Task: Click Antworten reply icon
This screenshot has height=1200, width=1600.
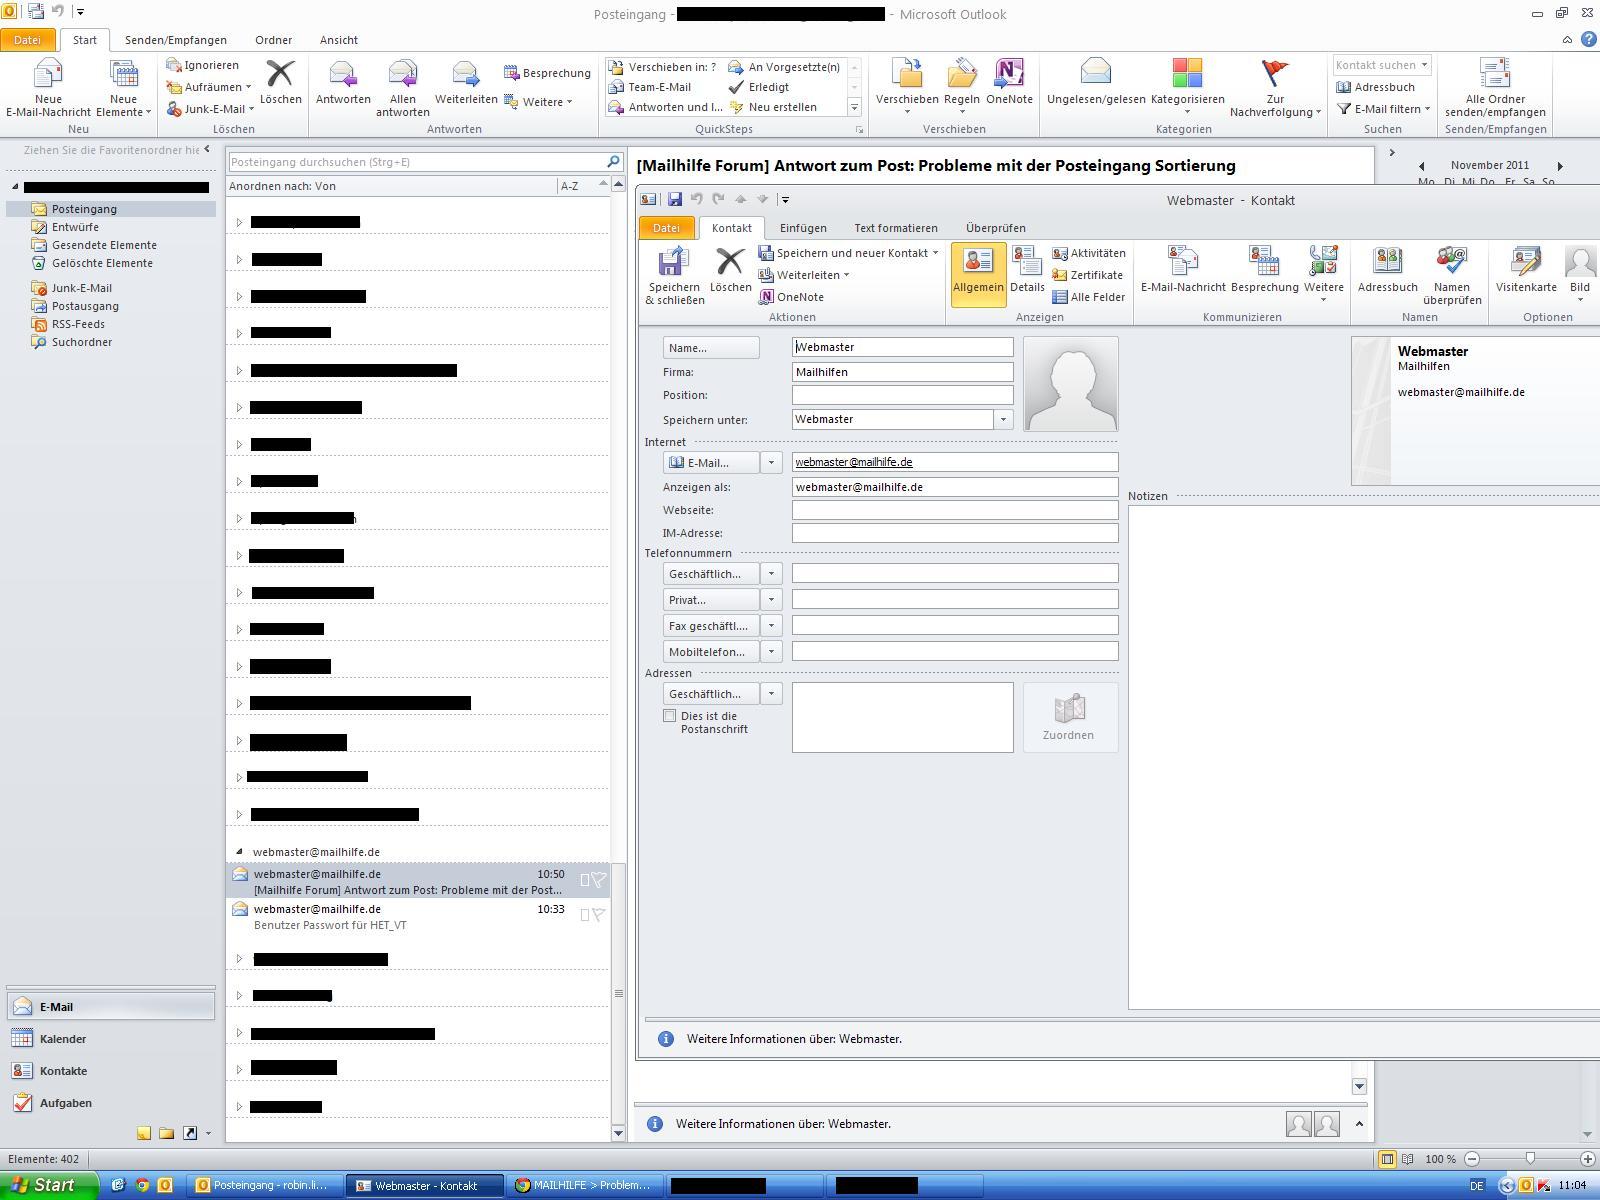Action: pyautogui.click(x=343, y=74)
